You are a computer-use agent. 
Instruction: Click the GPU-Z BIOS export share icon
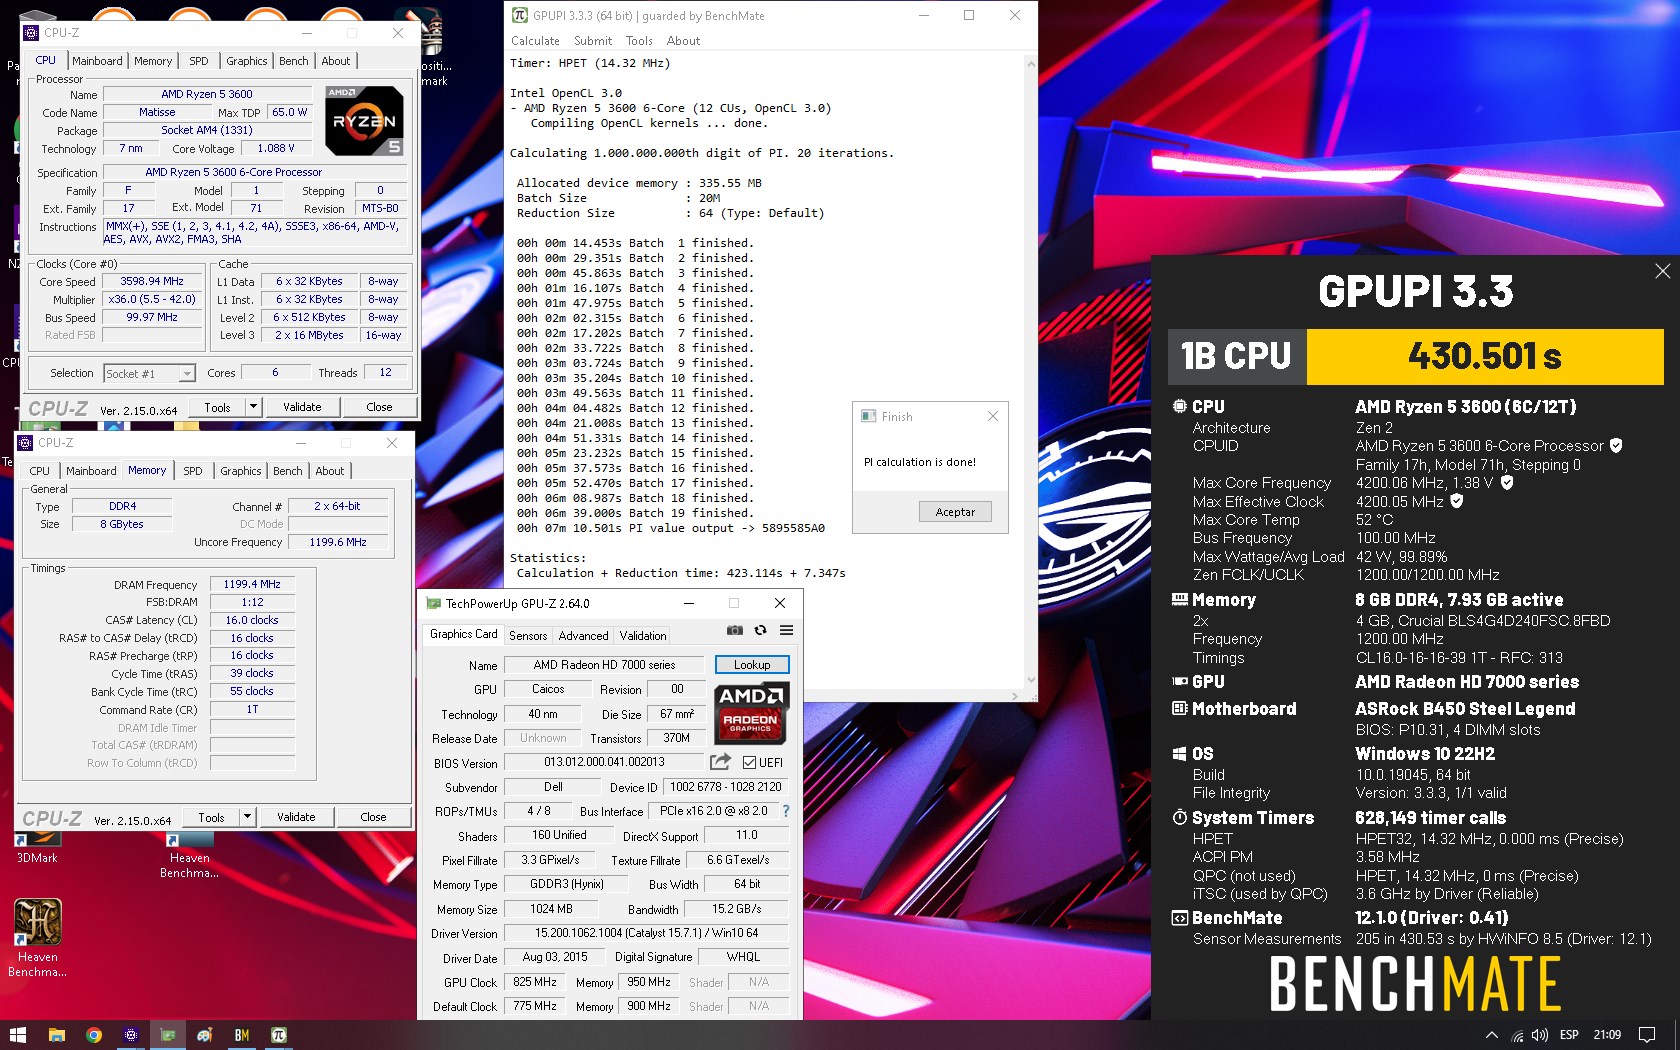click(720, 762)
